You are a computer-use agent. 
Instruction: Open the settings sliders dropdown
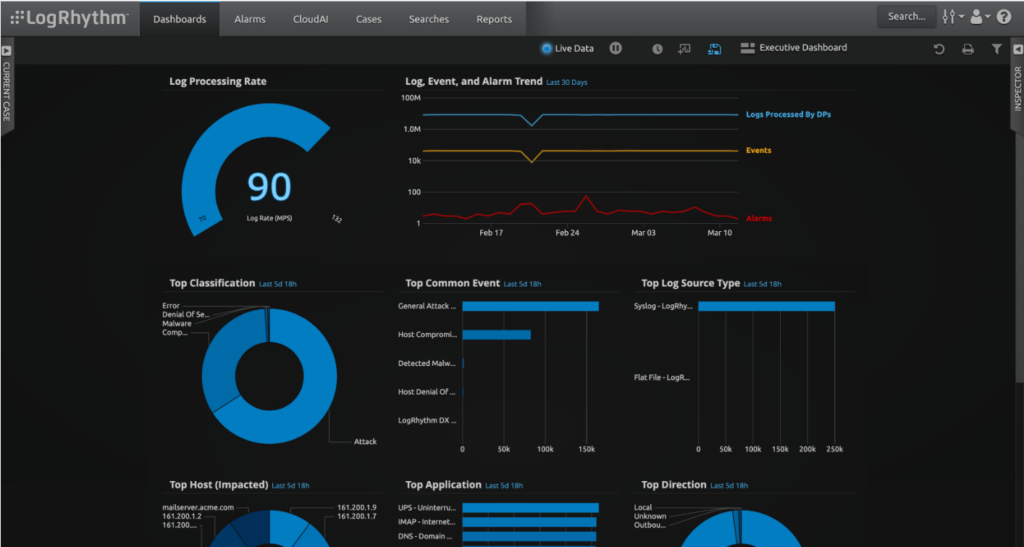point(953,17)
